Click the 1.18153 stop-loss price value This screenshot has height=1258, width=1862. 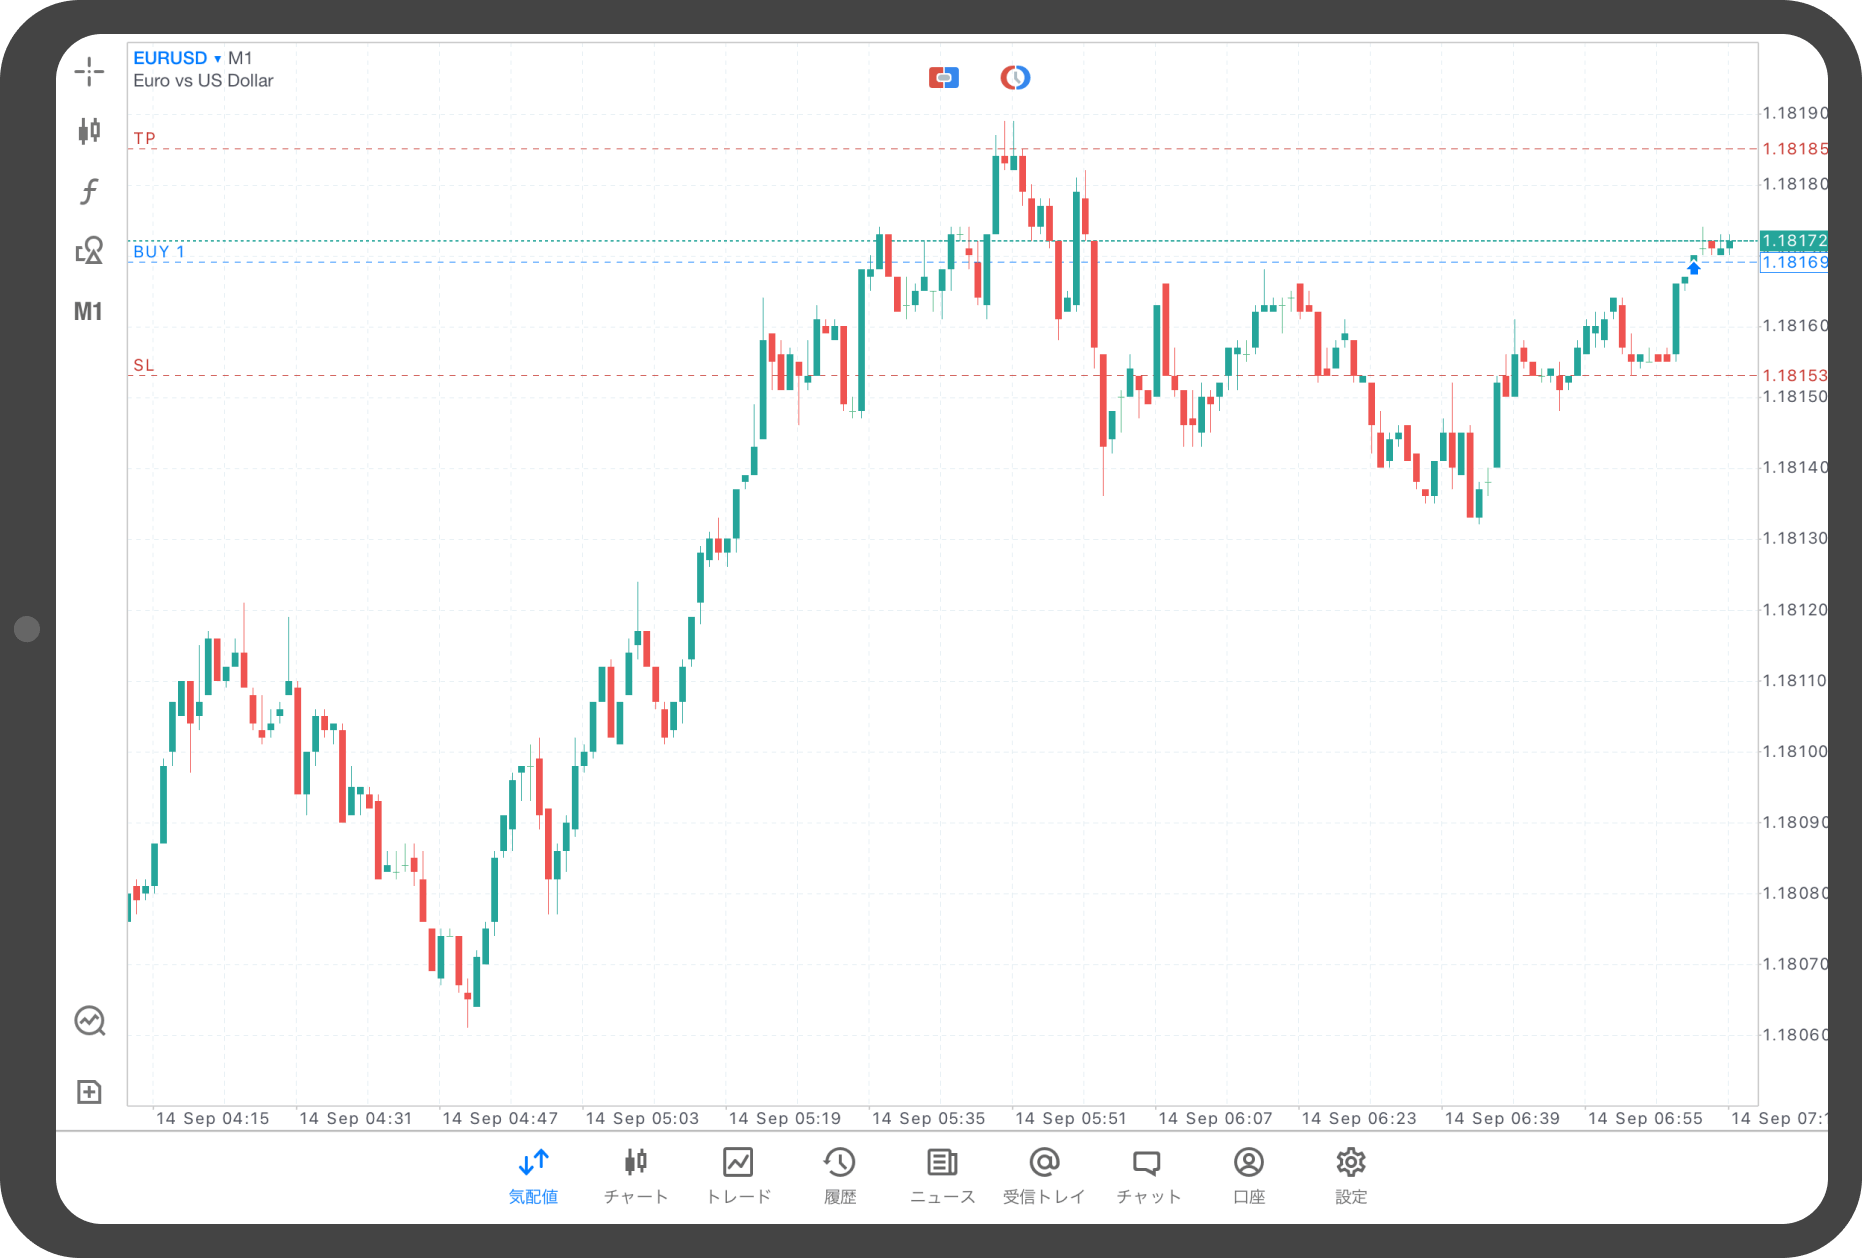click(x=1794, y=375)
